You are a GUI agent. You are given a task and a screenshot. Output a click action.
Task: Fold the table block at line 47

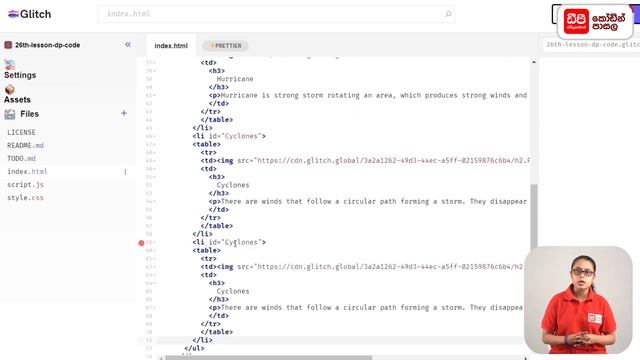coord(154,144)
